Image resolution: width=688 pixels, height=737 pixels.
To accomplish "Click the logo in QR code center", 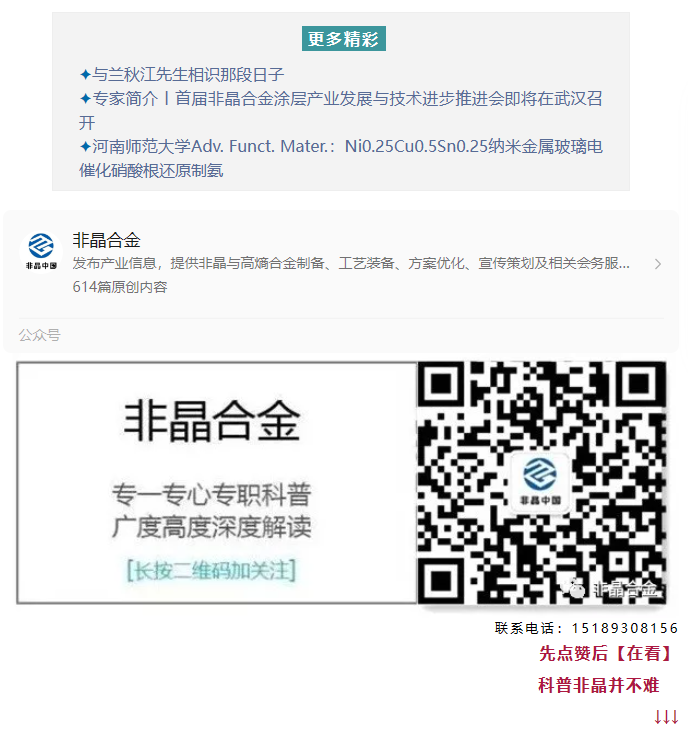I will pyautogui.click(x=540, y=482).
